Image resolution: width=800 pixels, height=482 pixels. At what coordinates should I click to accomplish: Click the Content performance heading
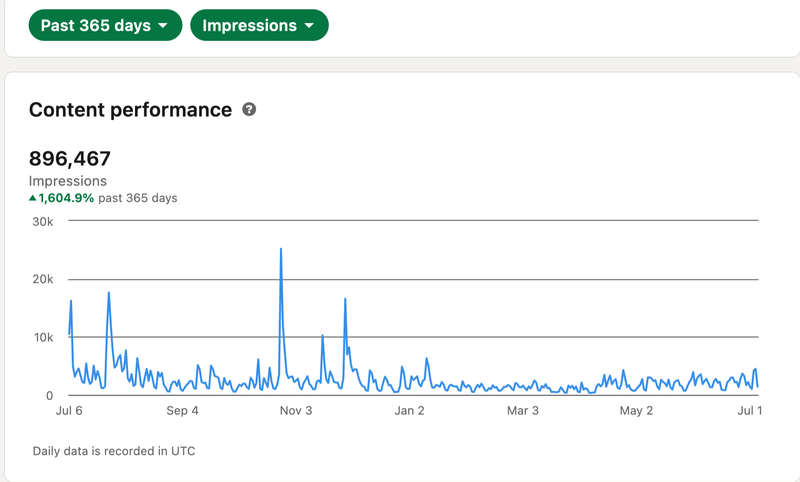130,110
